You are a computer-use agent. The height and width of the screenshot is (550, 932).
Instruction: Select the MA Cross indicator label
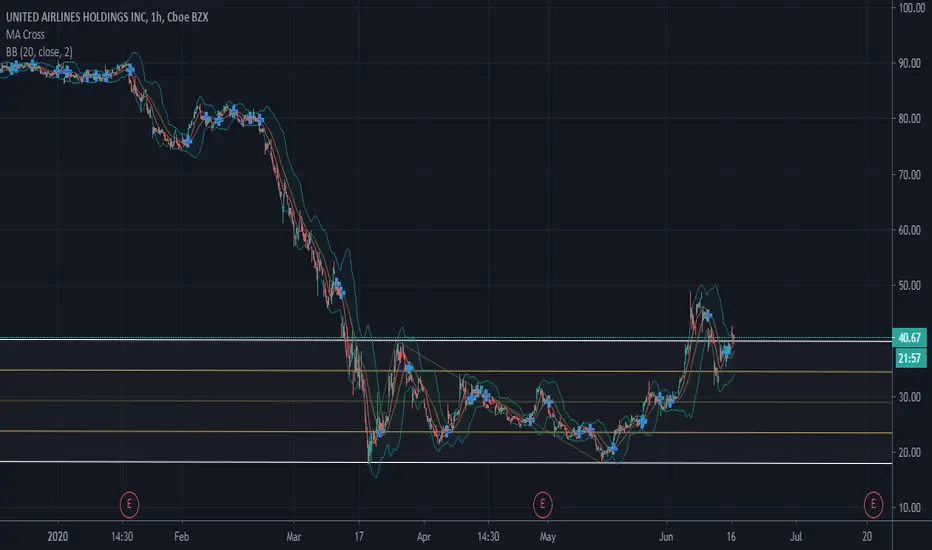pyautogui.click(x=25, y=34)
